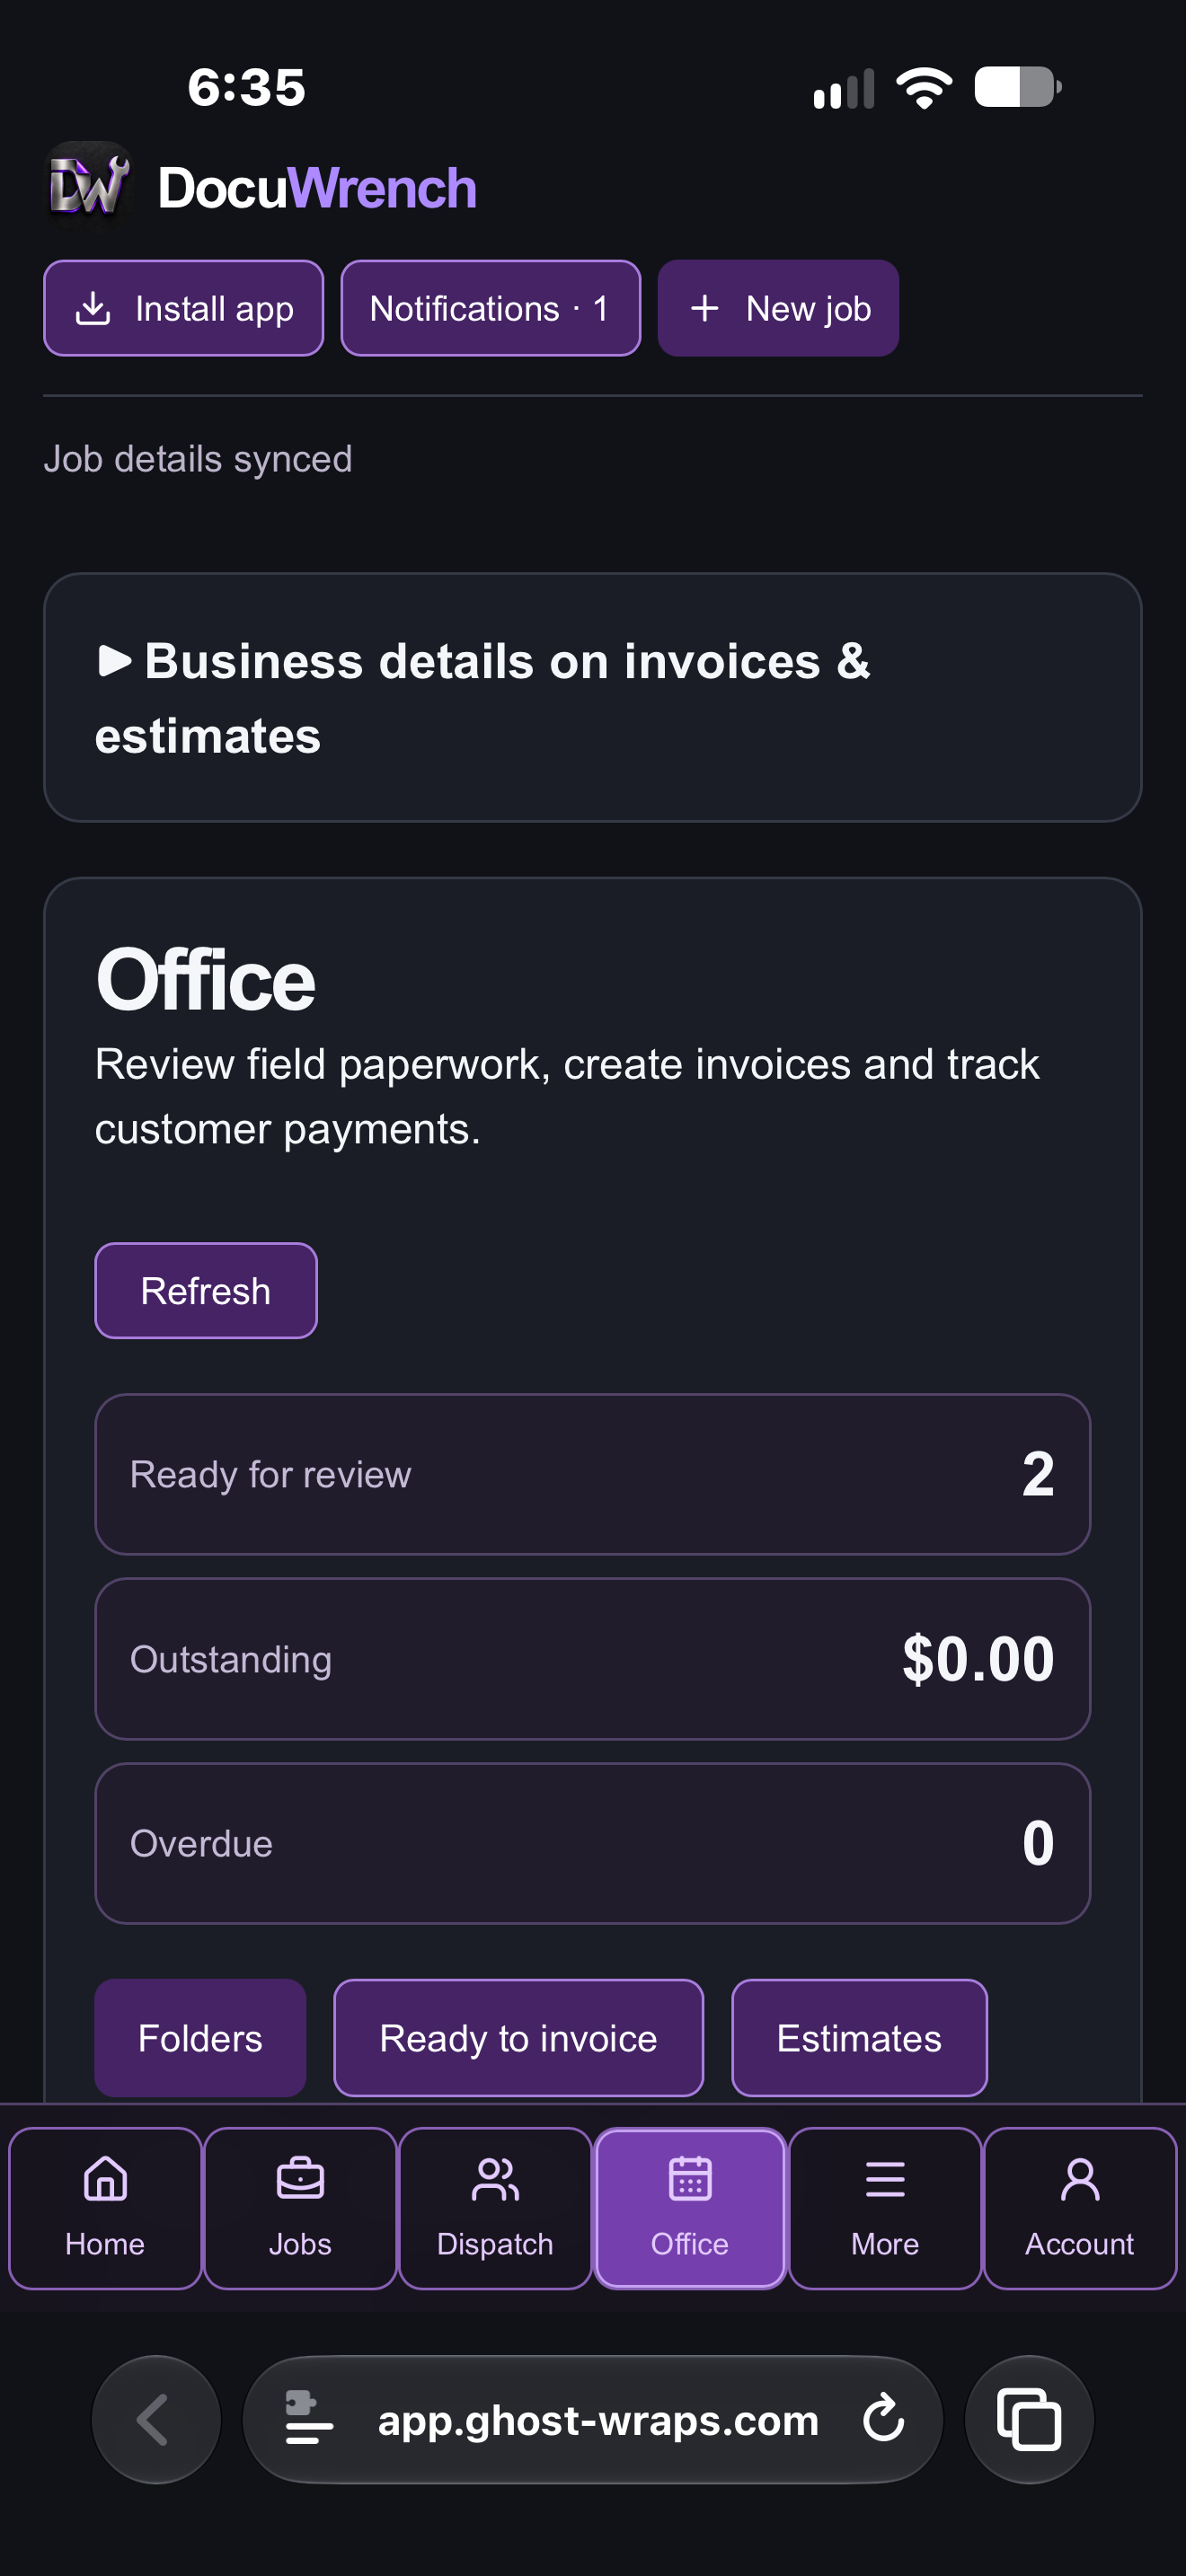The image size is (1186, 2576).
Task: Open the Ready for review card
Action: tap(593, 1474)
